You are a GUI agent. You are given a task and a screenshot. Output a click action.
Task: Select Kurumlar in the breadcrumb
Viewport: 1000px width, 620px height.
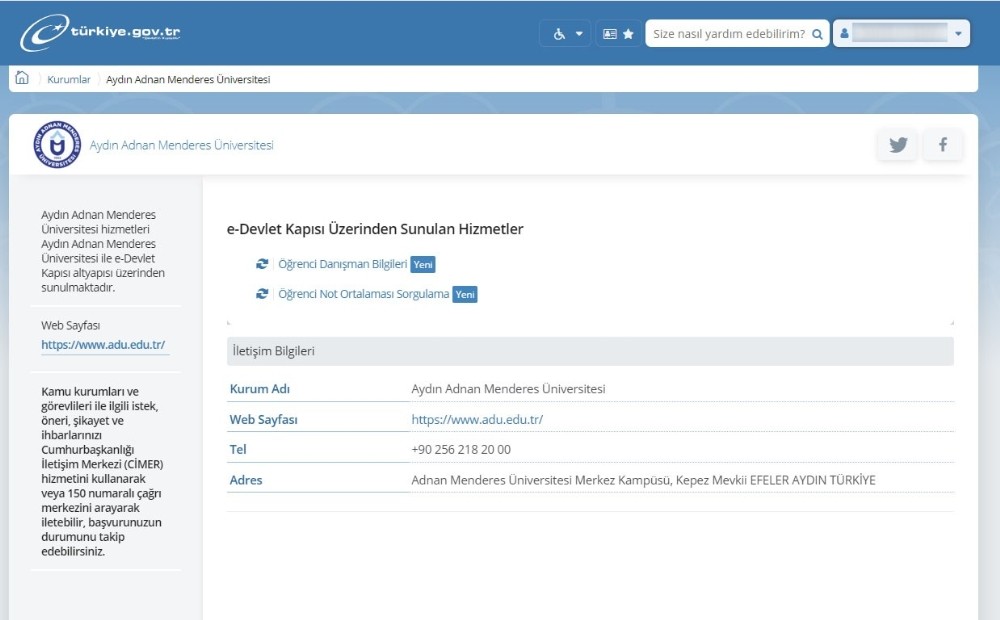67,79
